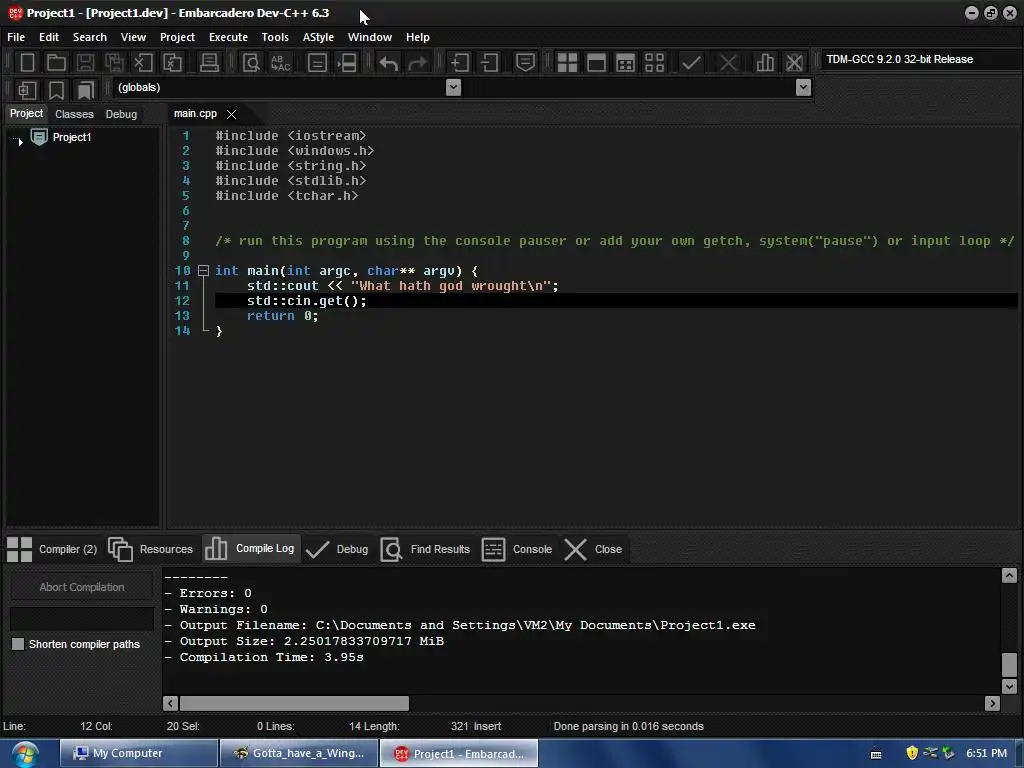Open the AStyle menu
This screenshot has width=1024, height=768.
(x=318, y=37)
